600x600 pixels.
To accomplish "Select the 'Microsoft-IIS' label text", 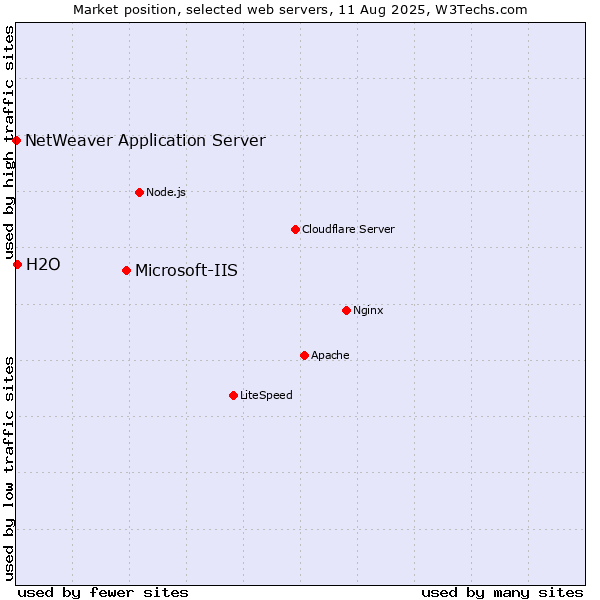I will [186, 271].
